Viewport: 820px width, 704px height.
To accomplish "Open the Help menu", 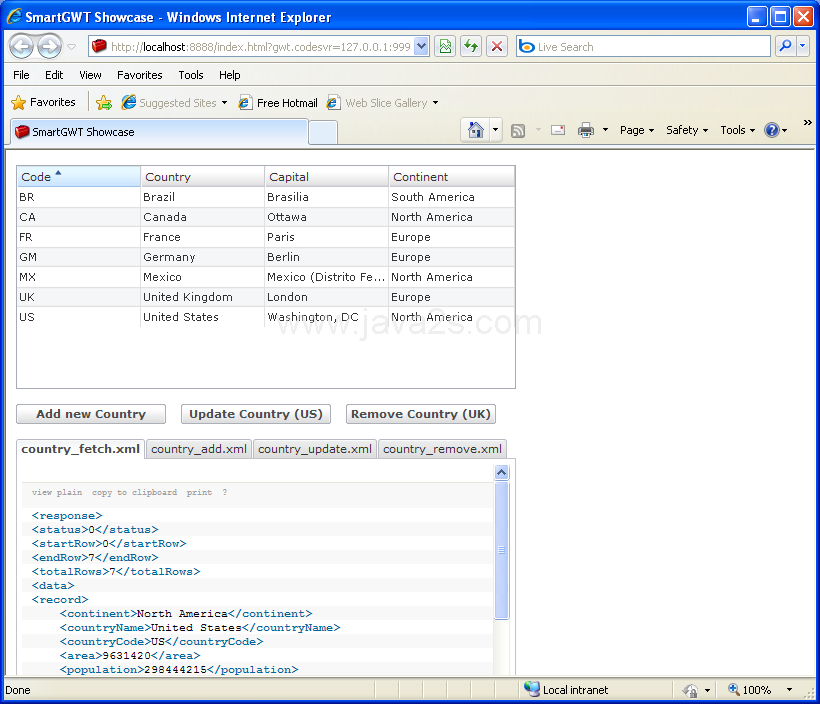I will click(230, 75).
